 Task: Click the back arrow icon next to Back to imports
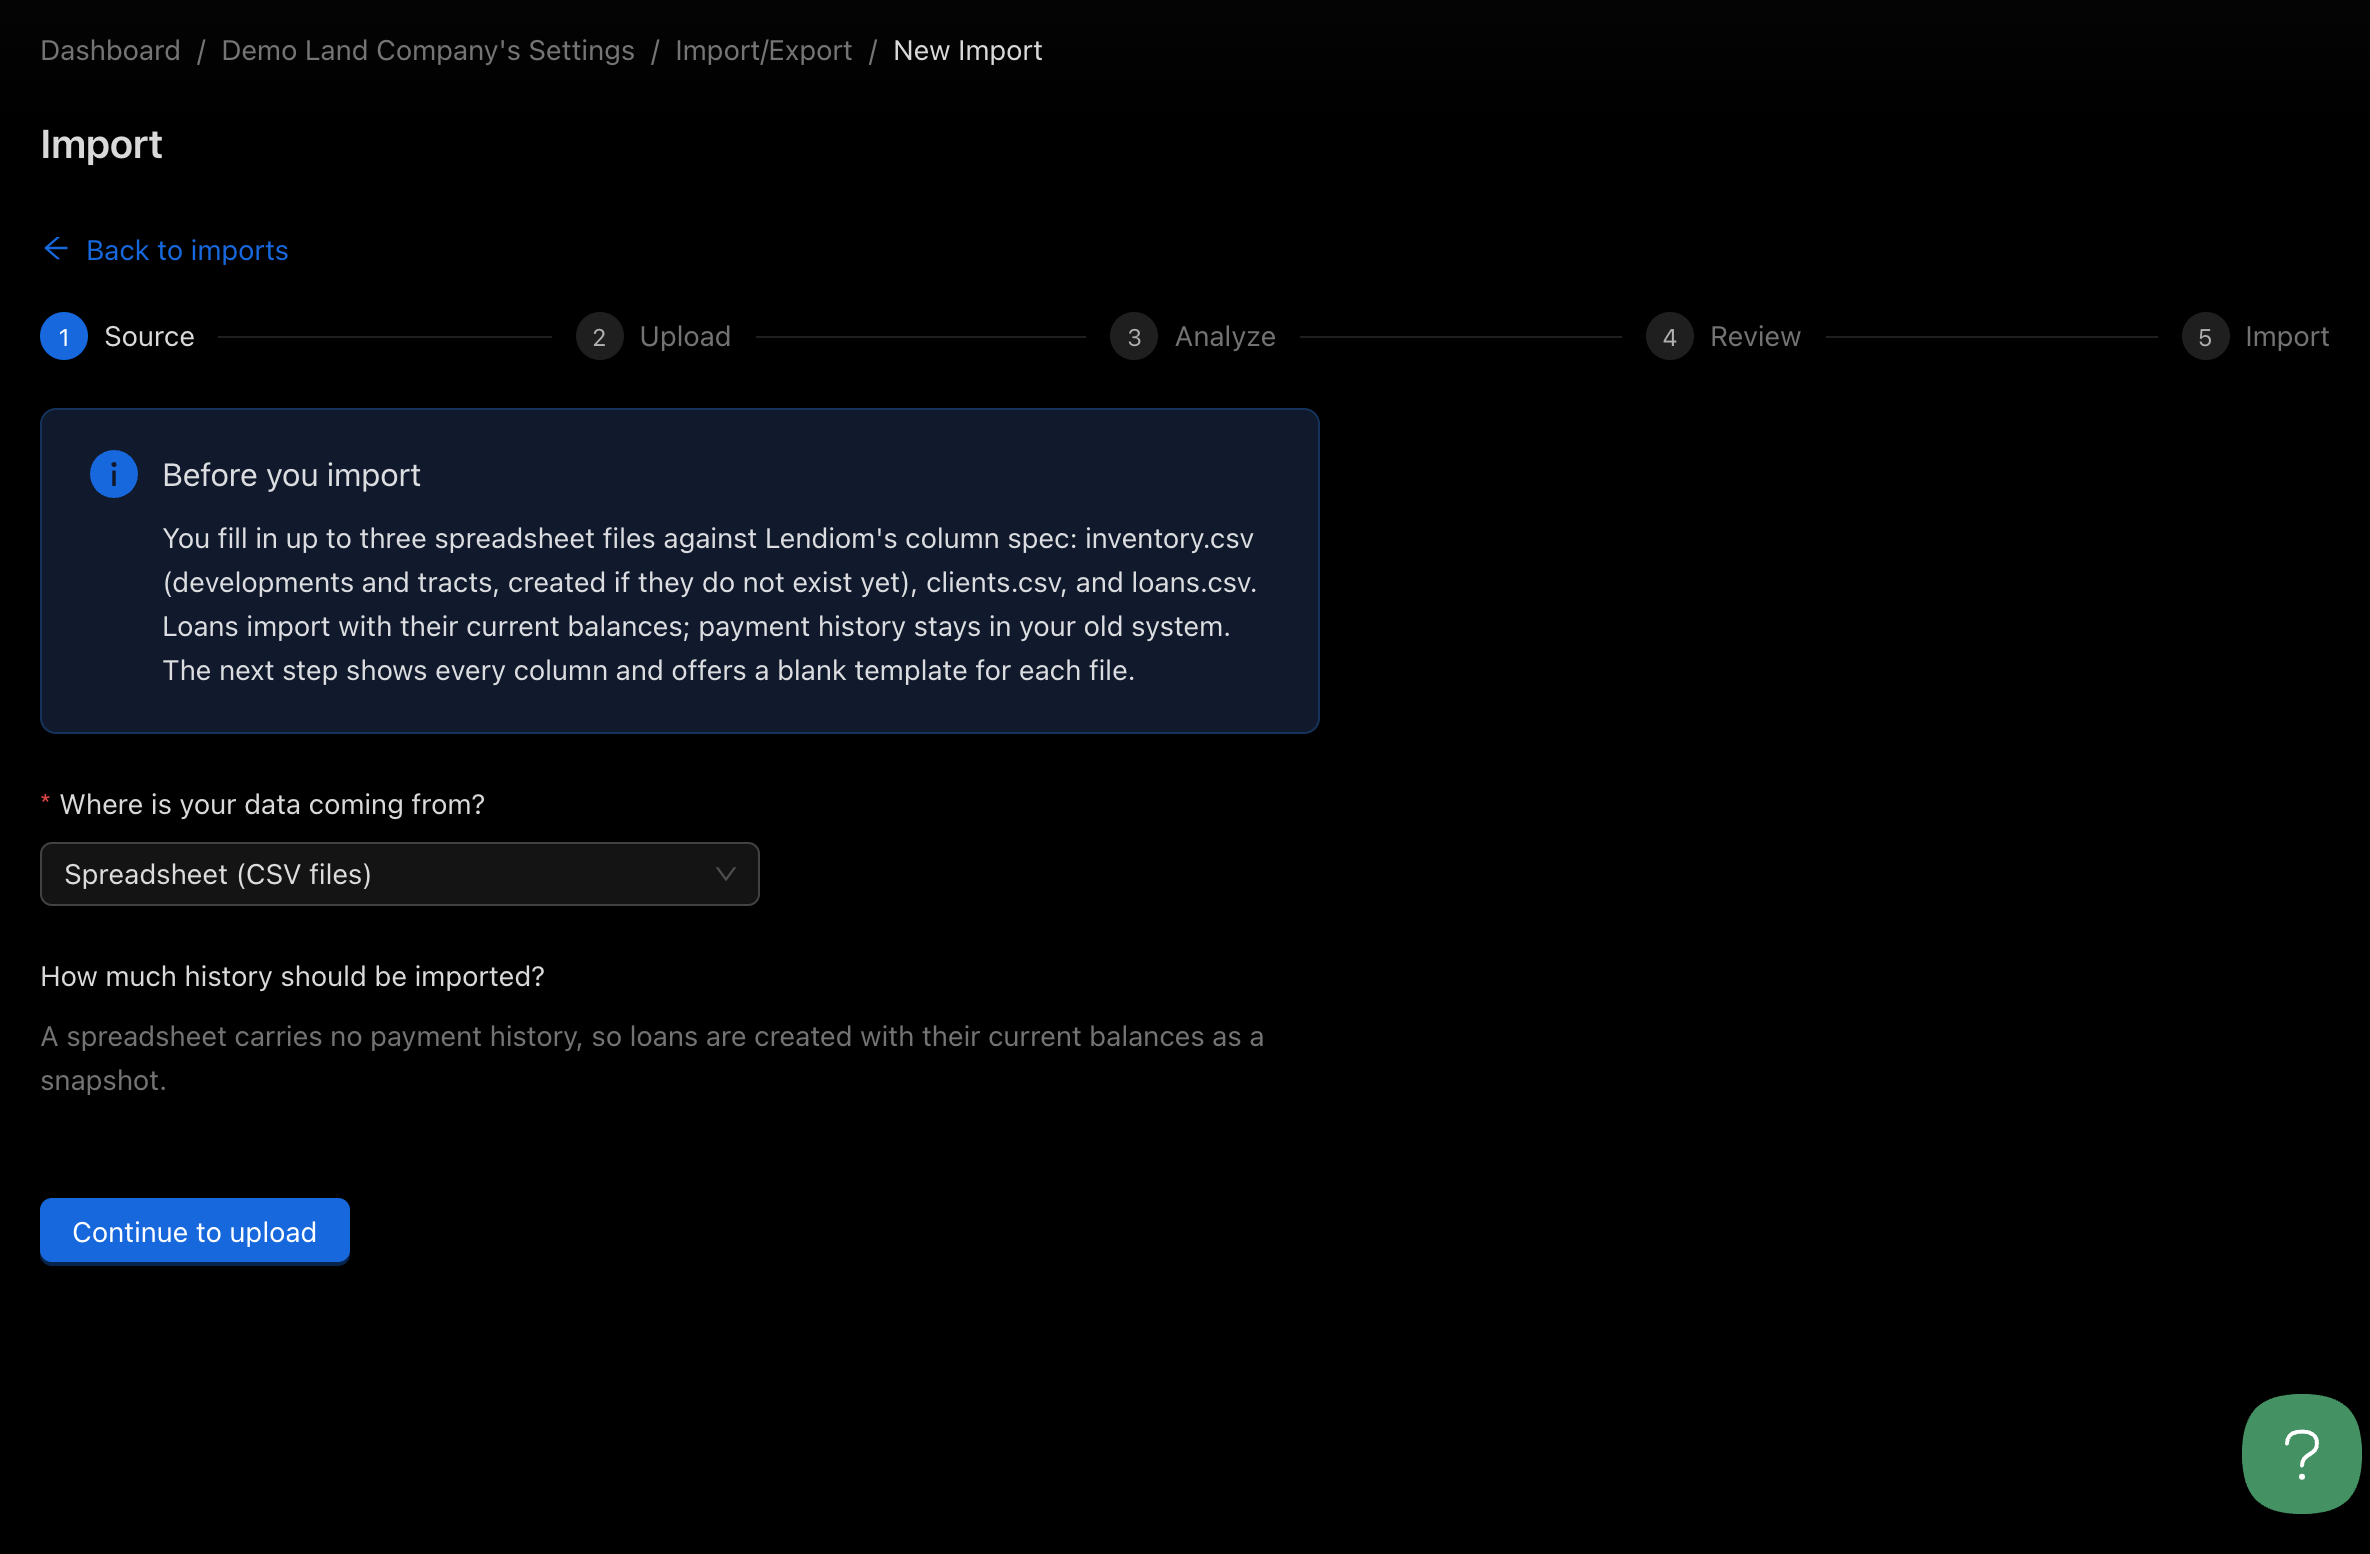click(56, 249)
